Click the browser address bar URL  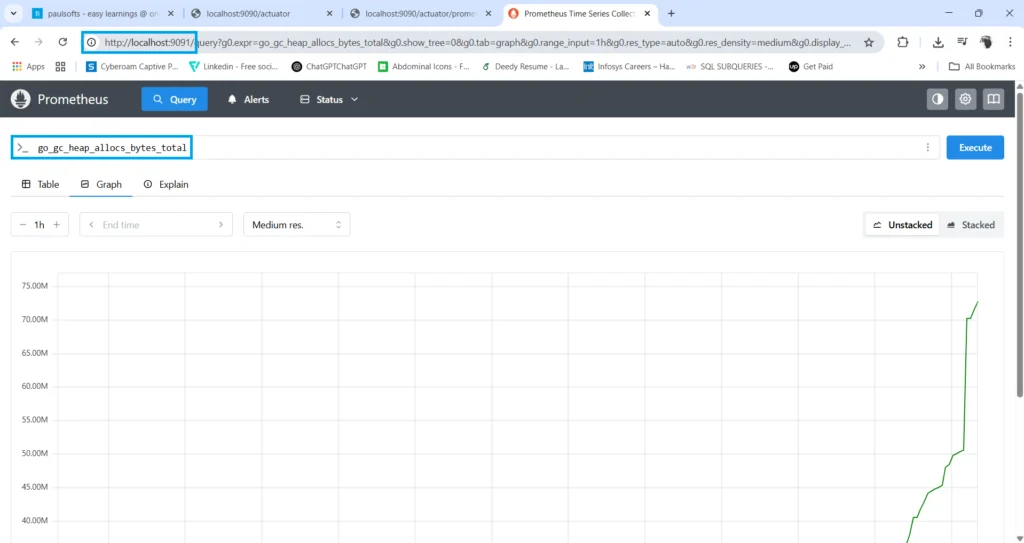click(x=477, y=42)
